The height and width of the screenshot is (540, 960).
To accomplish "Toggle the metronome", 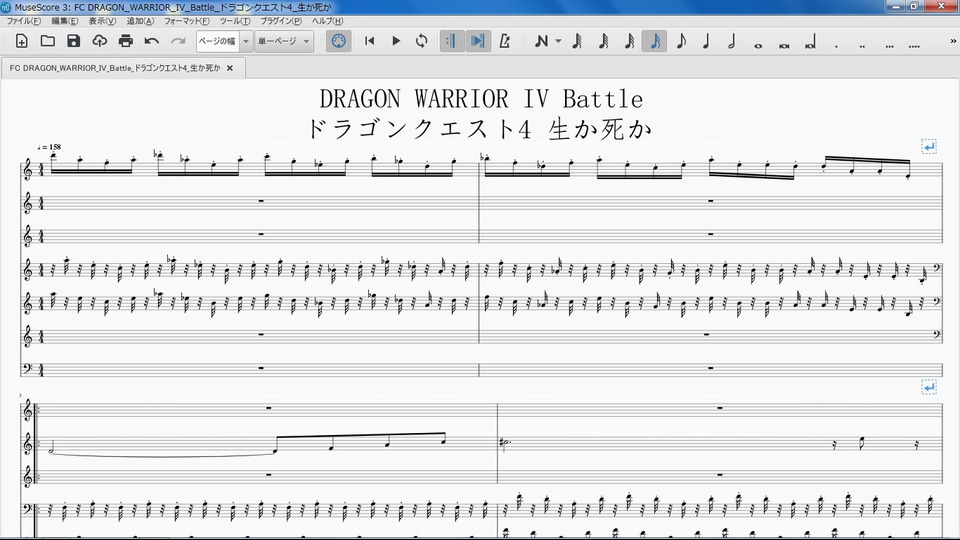I will pos(504,41).
